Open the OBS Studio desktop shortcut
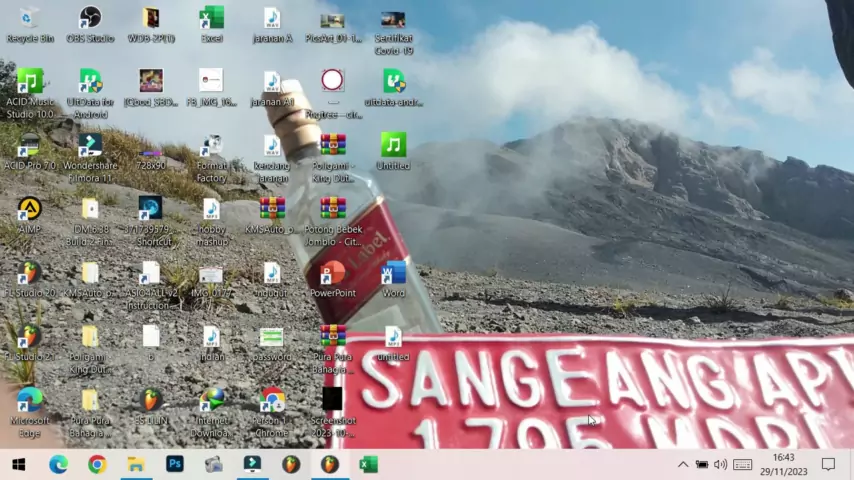Screen dimensions: 854x480 pos(90,19)
